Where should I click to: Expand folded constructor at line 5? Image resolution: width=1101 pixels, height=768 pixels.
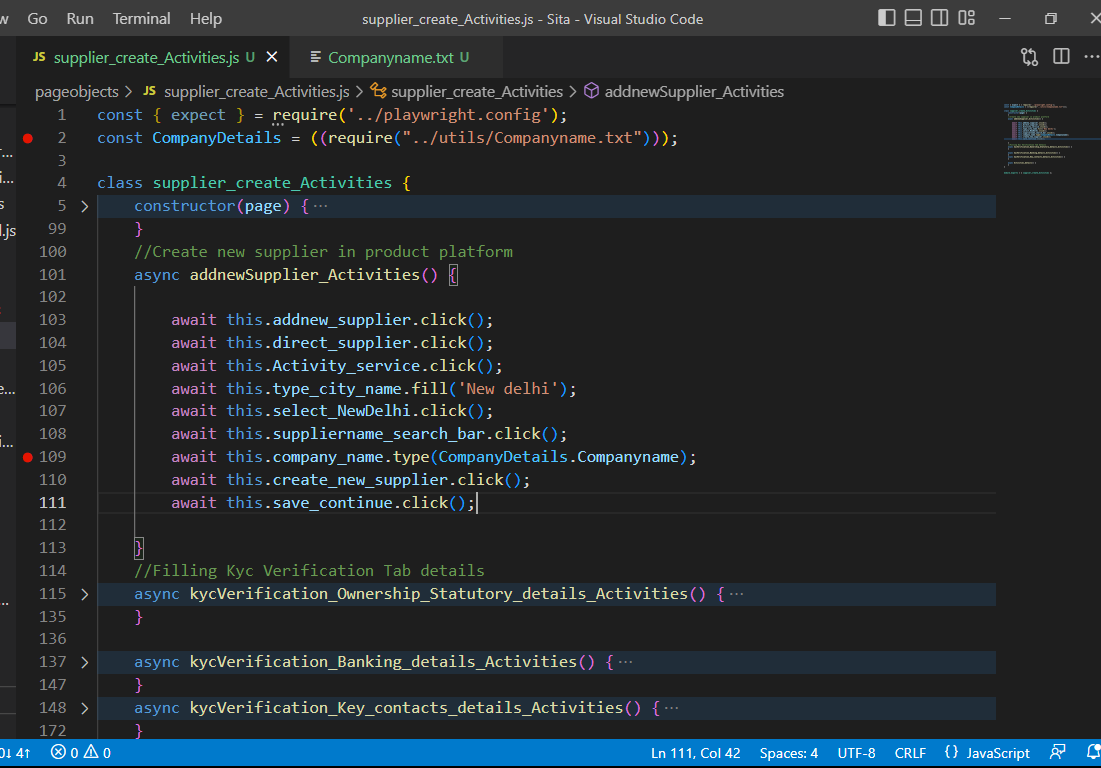(84, 206)
